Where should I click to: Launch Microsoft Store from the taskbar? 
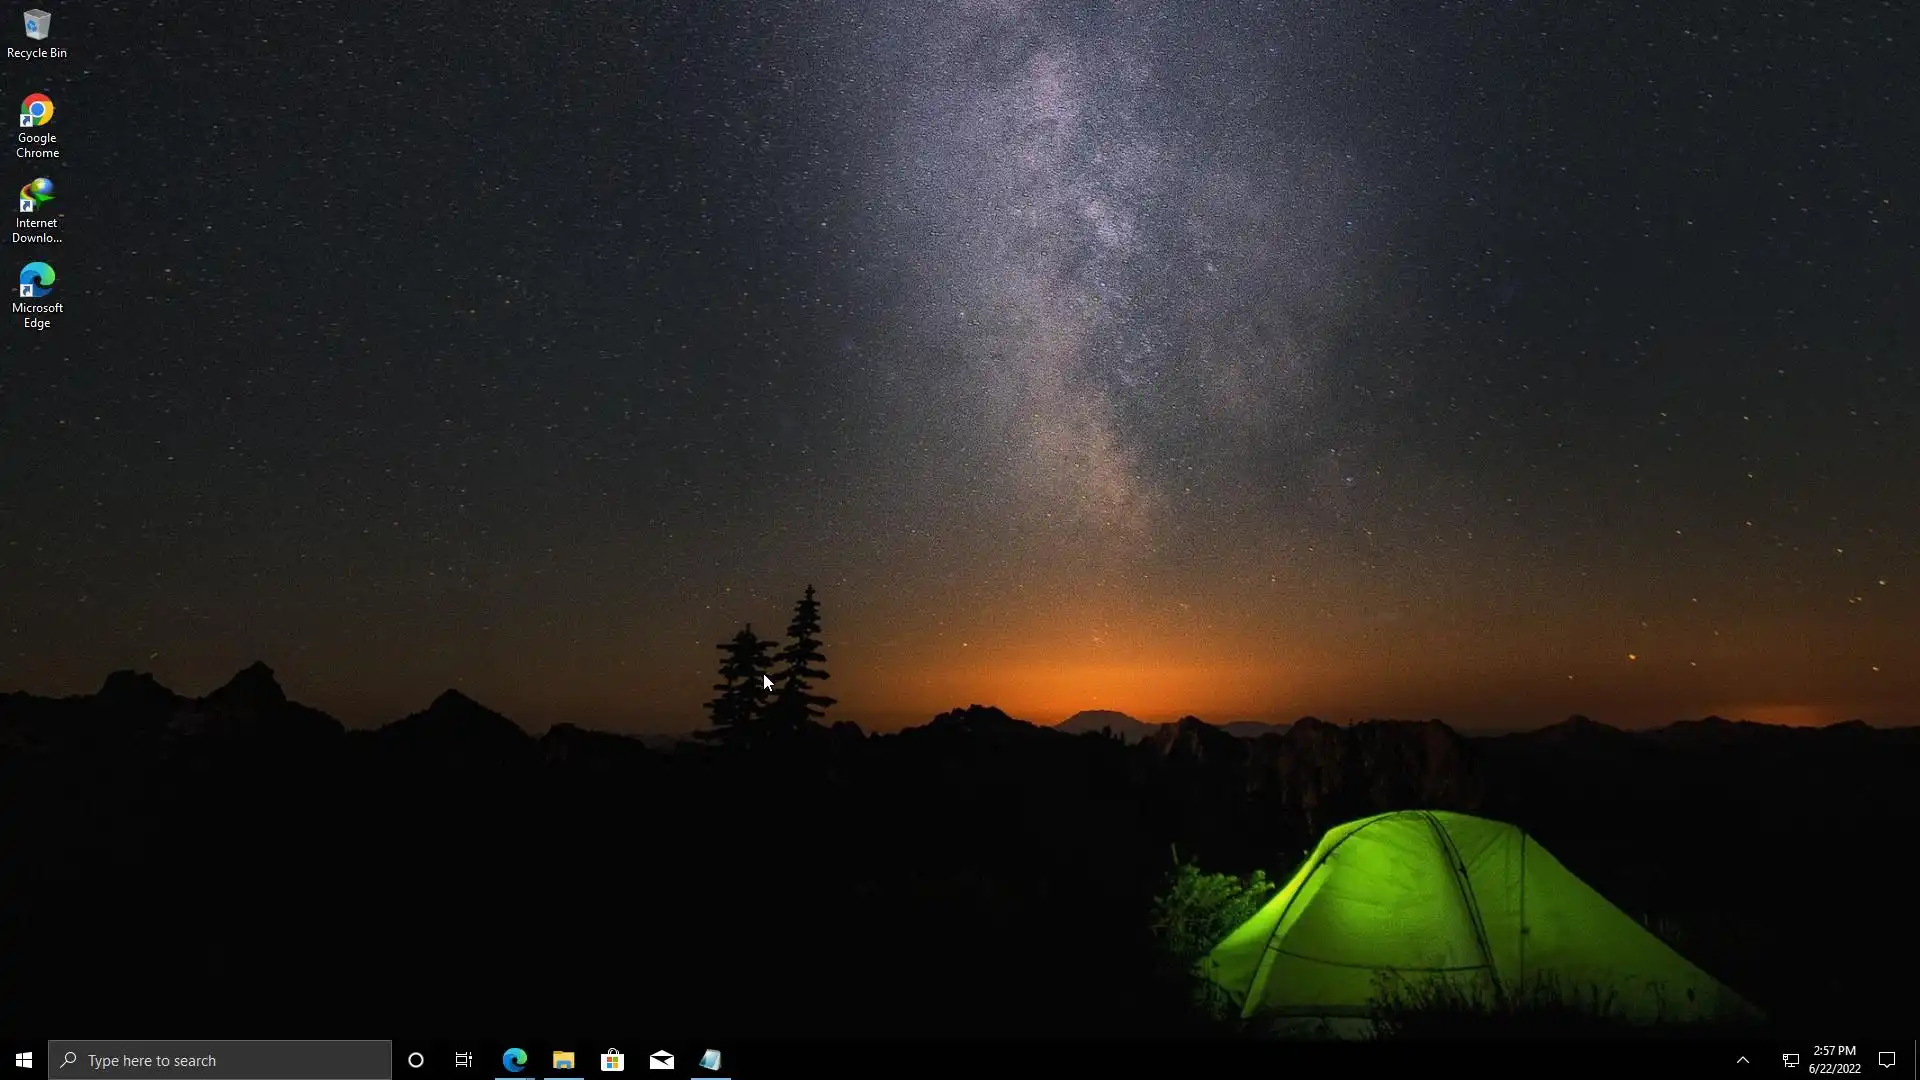click(612, 1060)
